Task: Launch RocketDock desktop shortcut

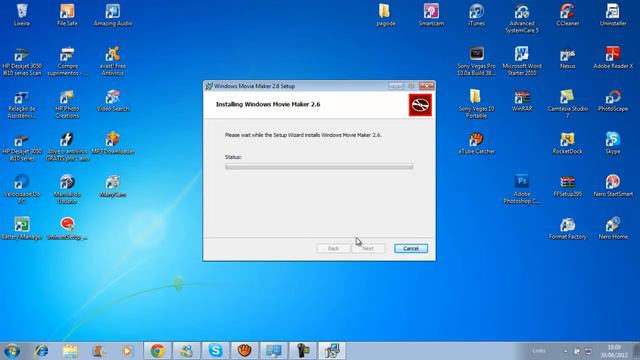Action: click(567, 143)
